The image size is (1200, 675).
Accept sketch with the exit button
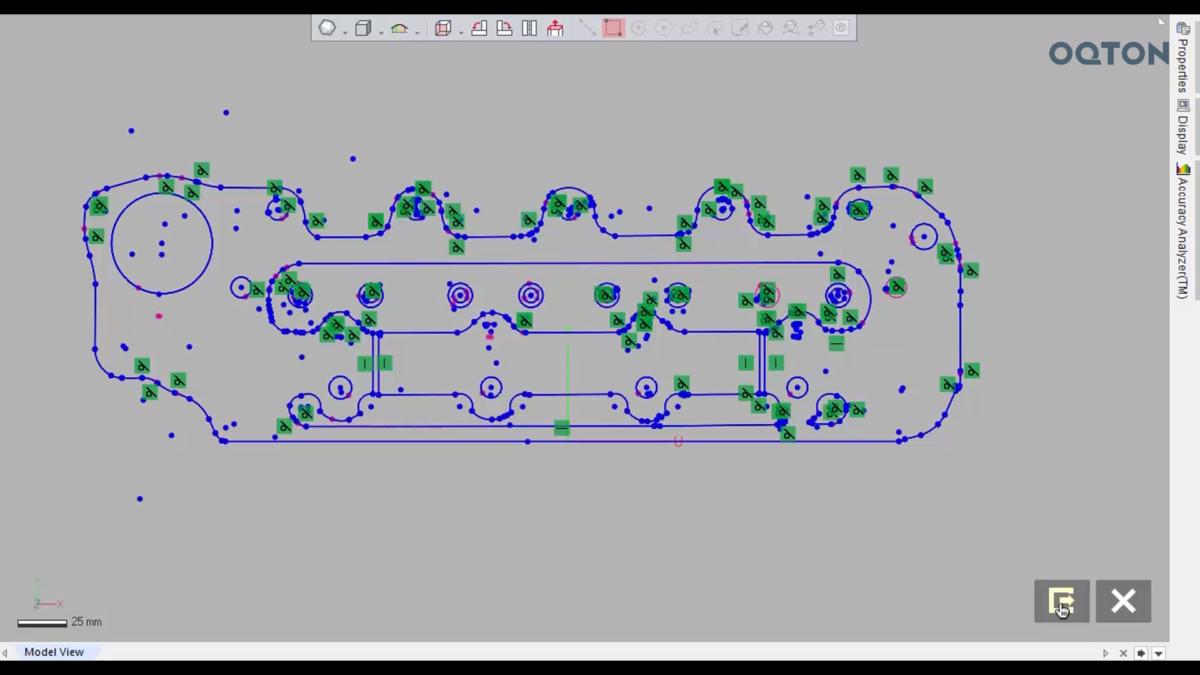(x=1062, y=601)
